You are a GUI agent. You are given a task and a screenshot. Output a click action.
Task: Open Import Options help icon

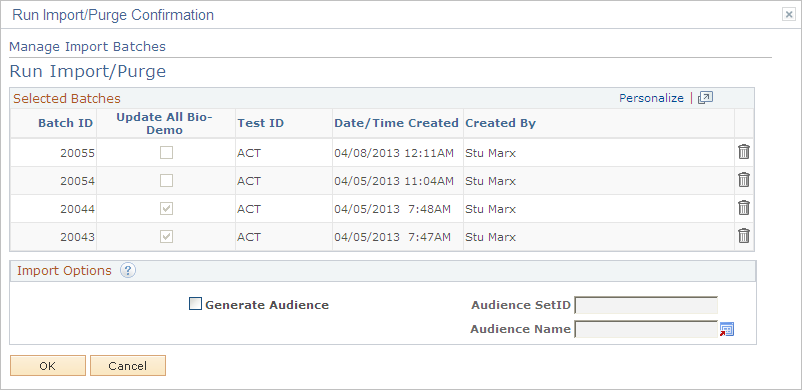click(x=128, y=271)
